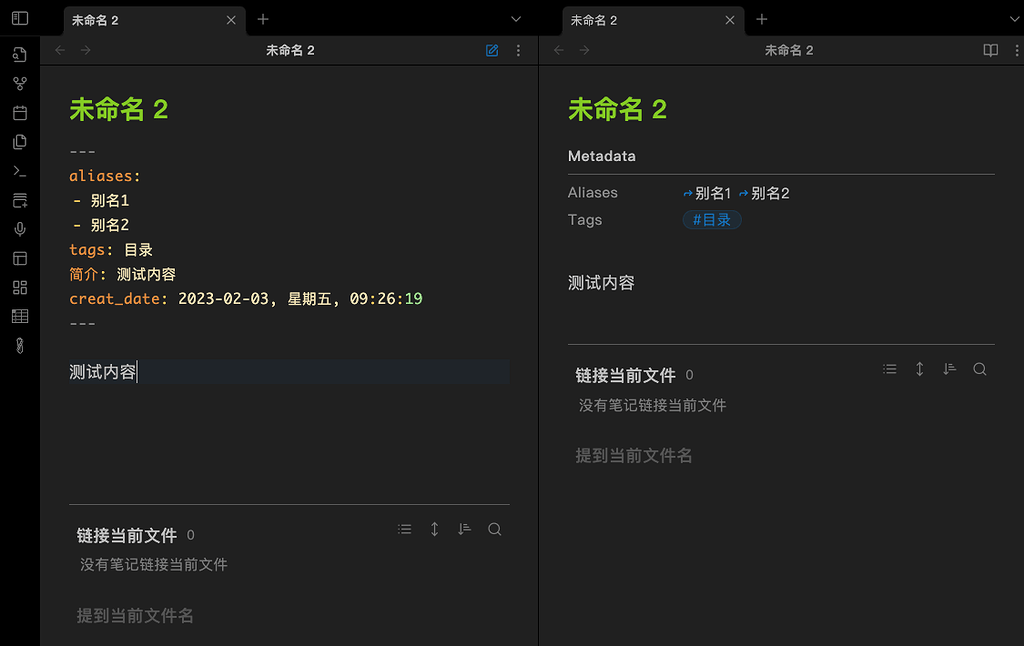
Task: Click the table plugin icon in the ribbon
Action: click(20, 316)
